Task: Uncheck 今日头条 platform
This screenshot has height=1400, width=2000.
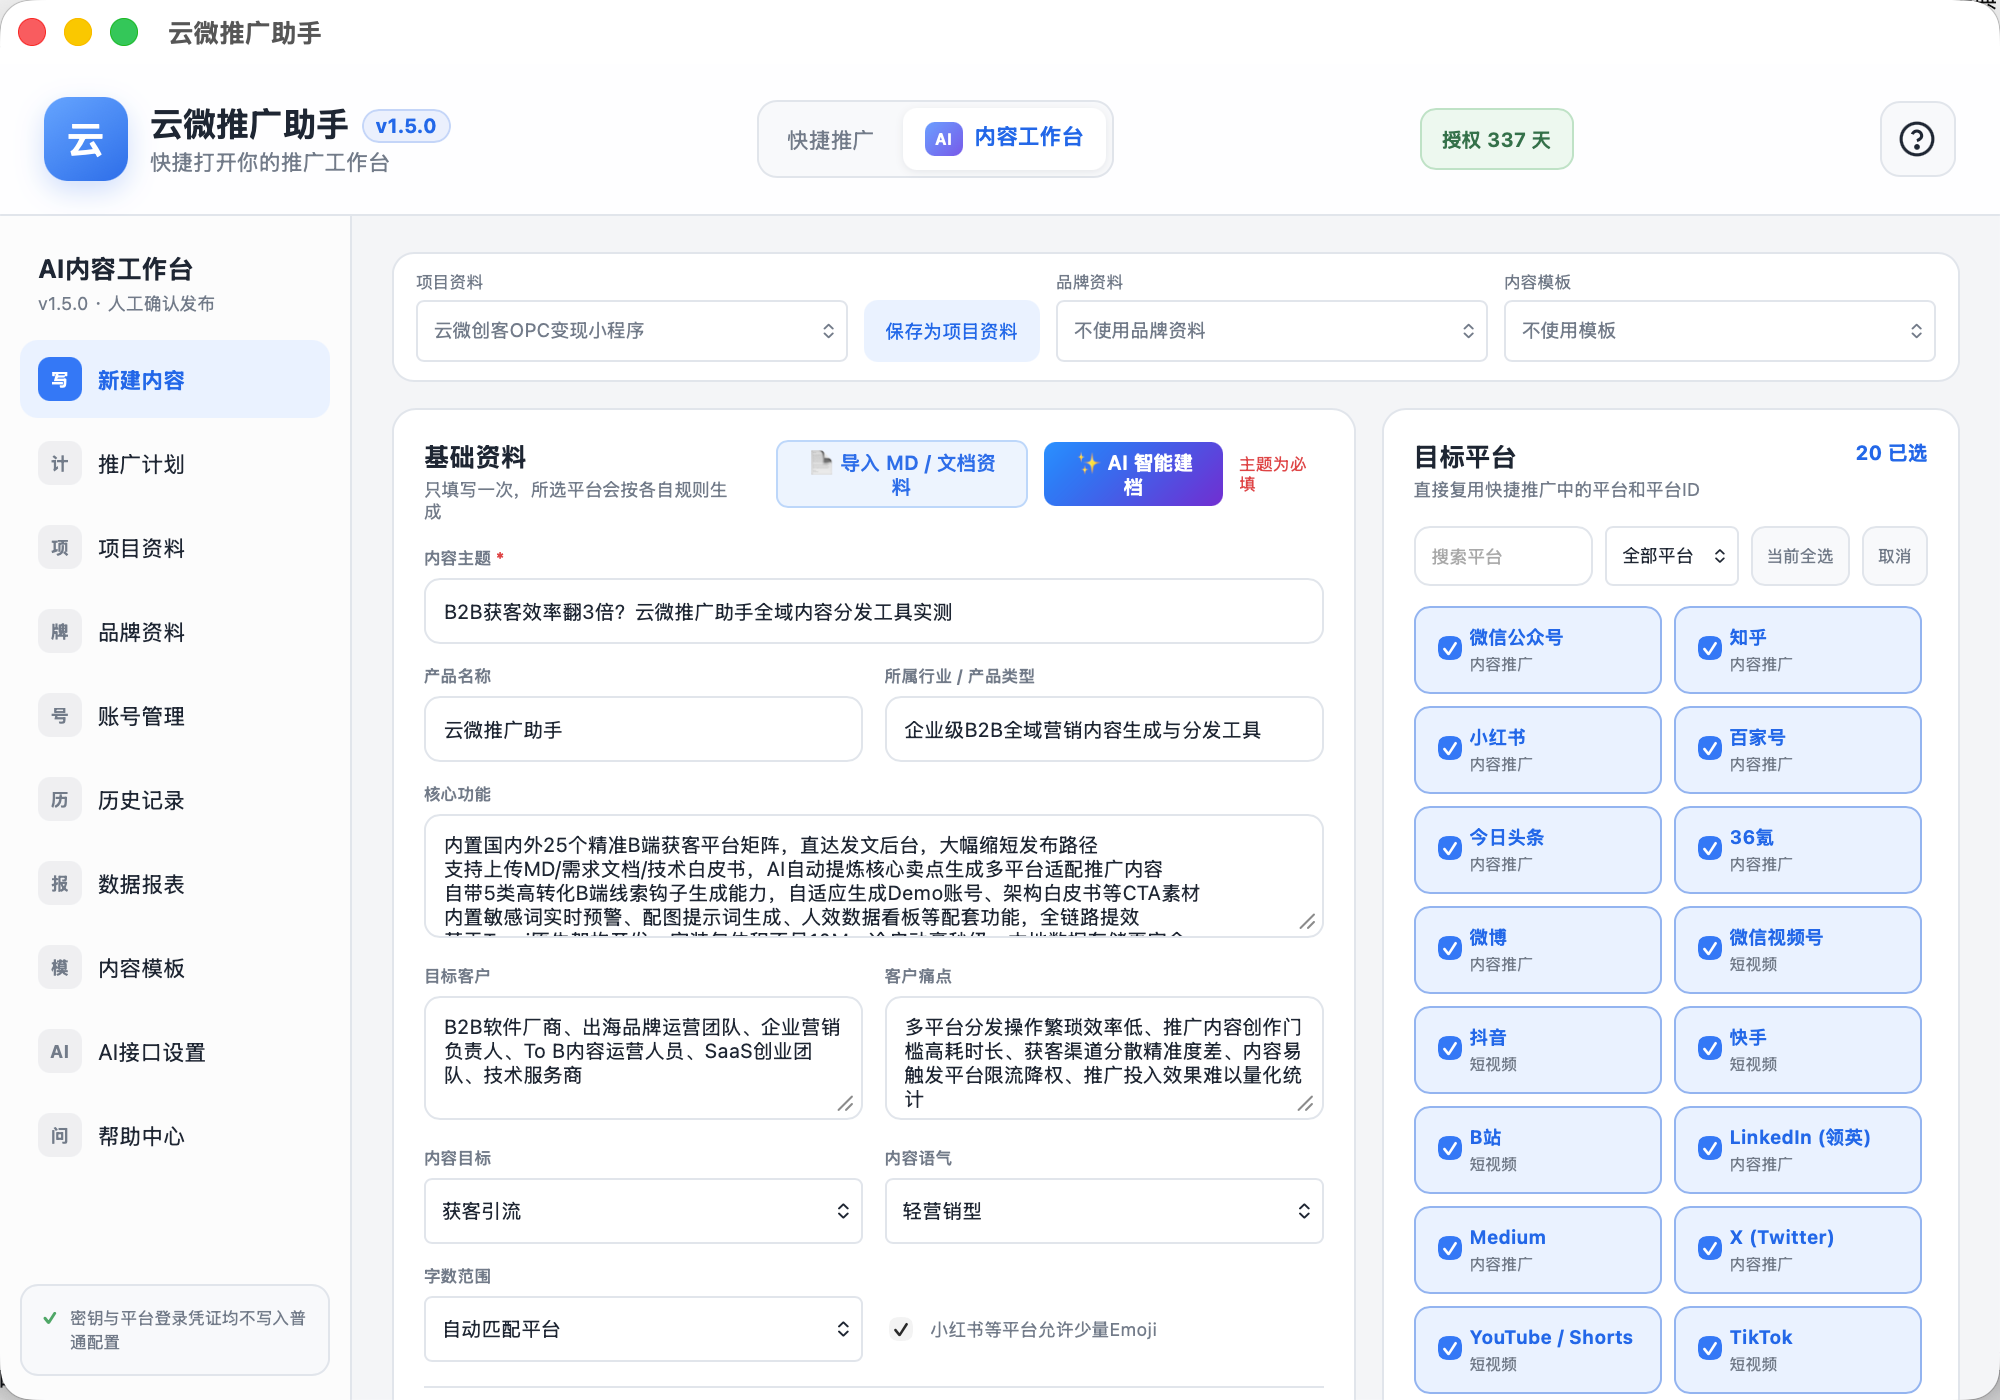Action: 1449,848
